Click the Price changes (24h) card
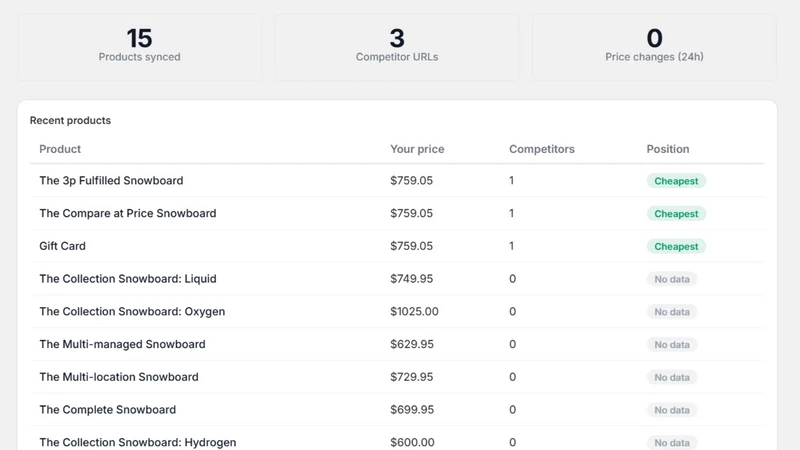This screenshot has width=800, height=450. pos(655,47)
